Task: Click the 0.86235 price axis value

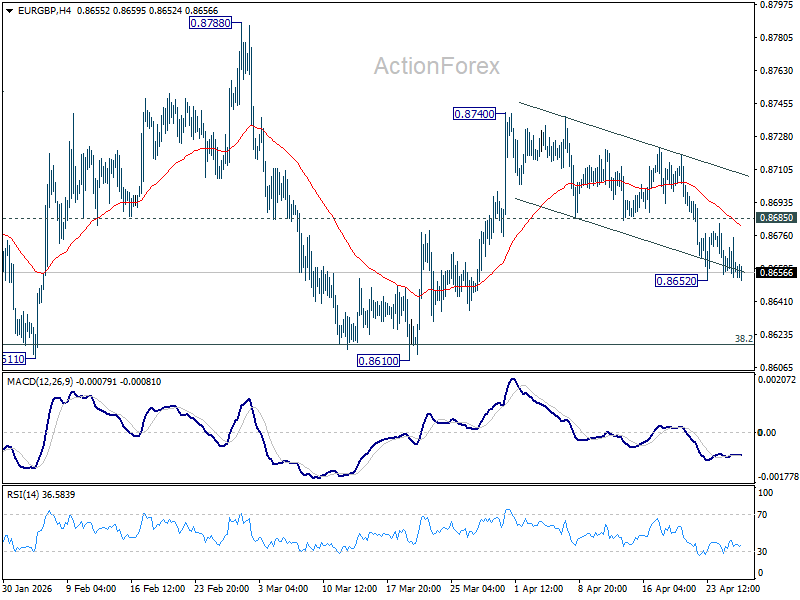Action: click(777, 335)
